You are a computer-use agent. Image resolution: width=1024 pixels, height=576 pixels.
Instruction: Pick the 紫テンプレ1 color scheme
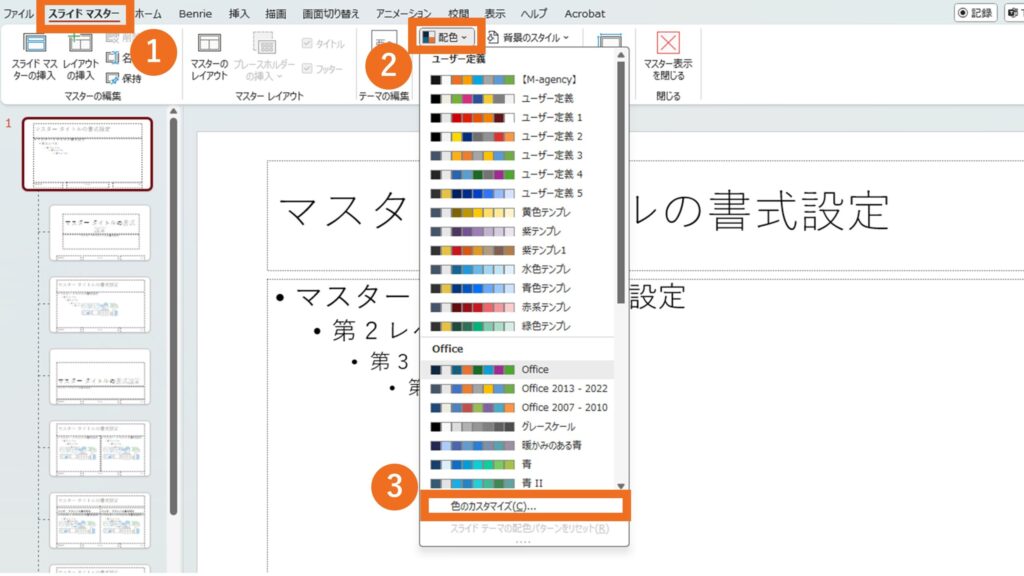coord(518,250)
